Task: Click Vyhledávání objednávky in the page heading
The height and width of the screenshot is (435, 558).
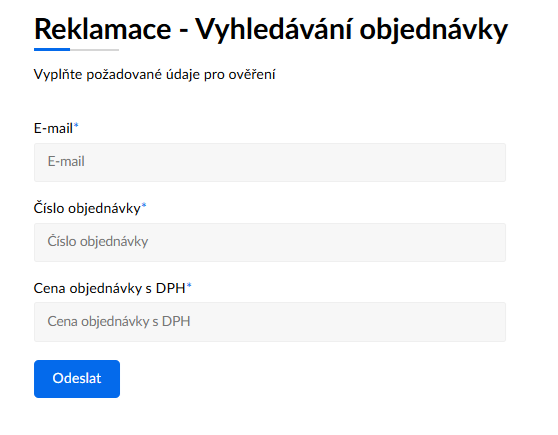Action: coord(352,30)
